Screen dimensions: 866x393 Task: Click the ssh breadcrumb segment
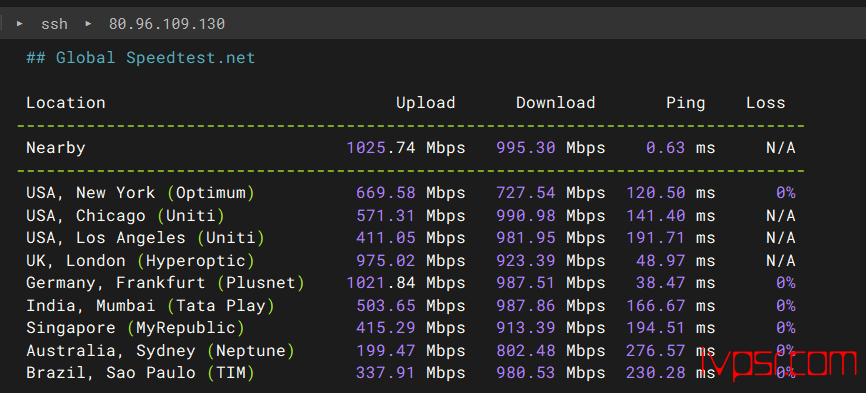point(54,24)
